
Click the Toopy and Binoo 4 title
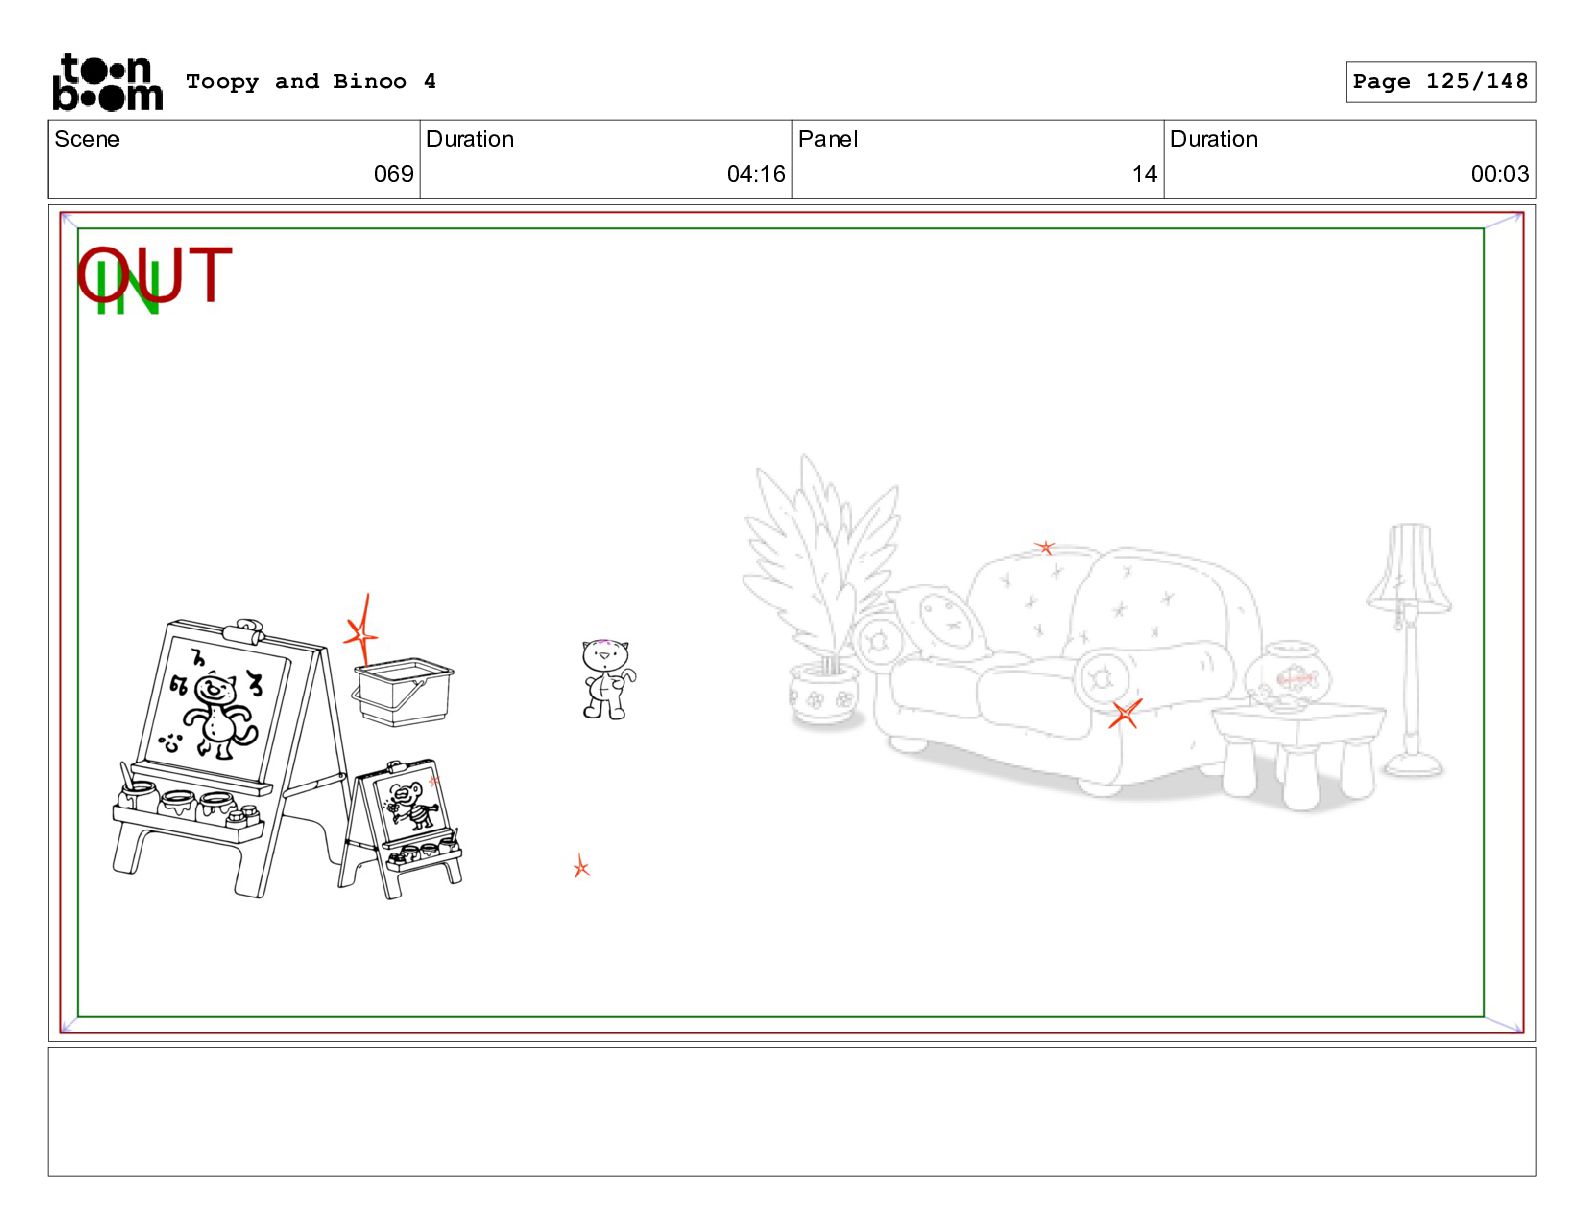point(311,82)
